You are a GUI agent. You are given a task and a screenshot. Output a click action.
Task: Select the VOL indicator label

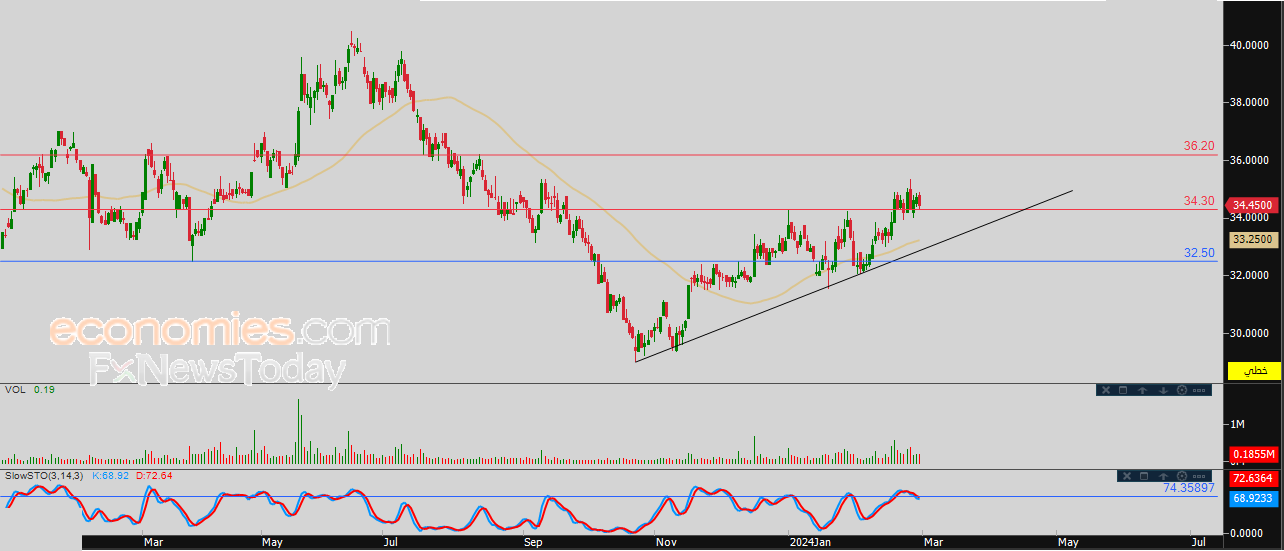(x=15, y=389)
